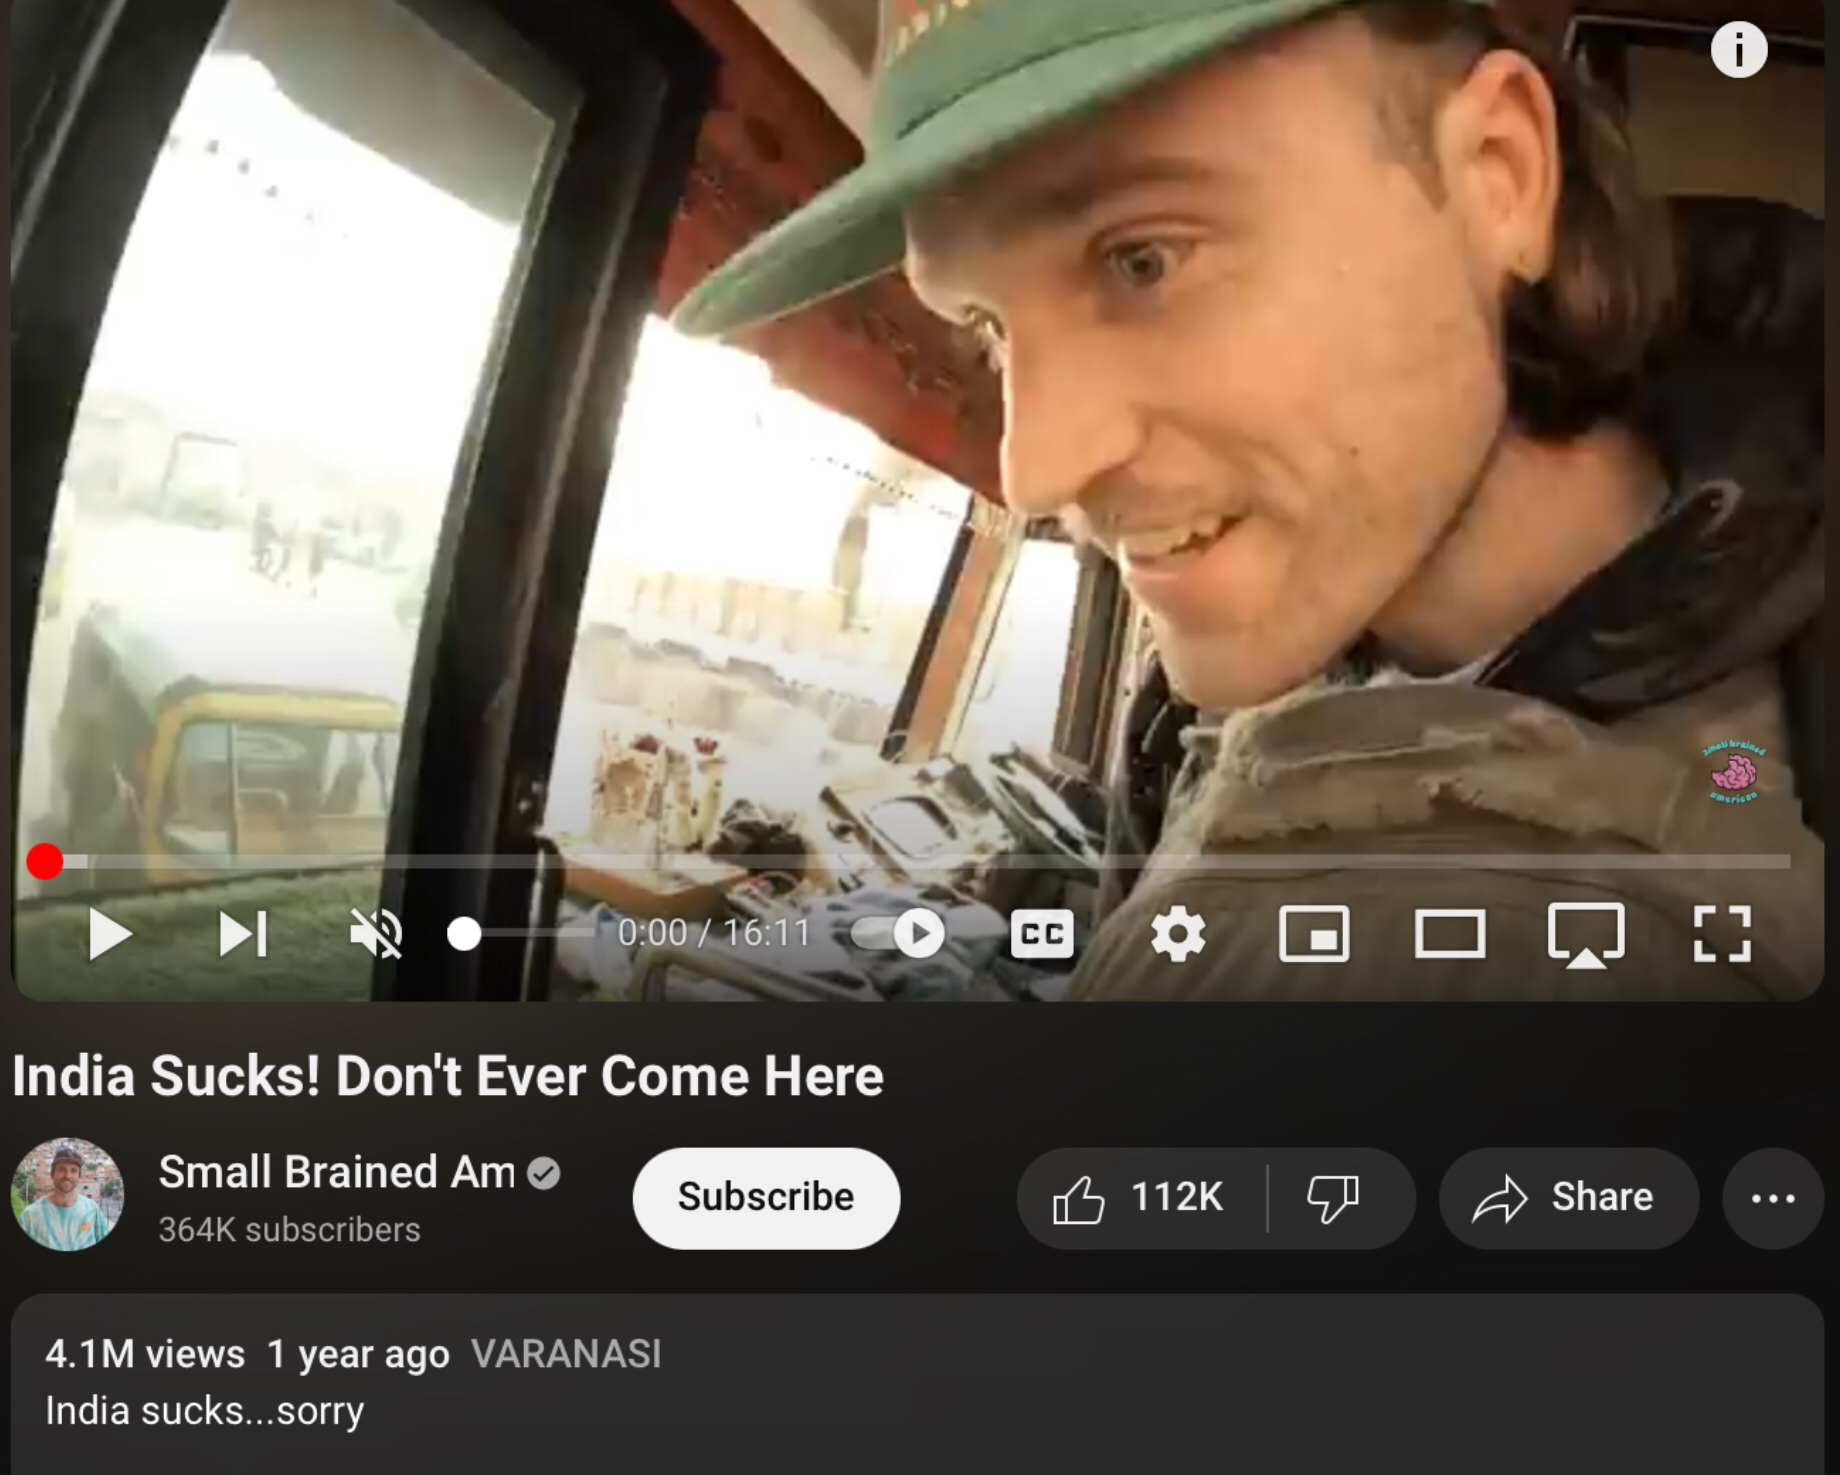The width and height of the screenshot is (1840, 1475).
Task: Cast video with AirPlay icon
Action: click(1586, 936)
